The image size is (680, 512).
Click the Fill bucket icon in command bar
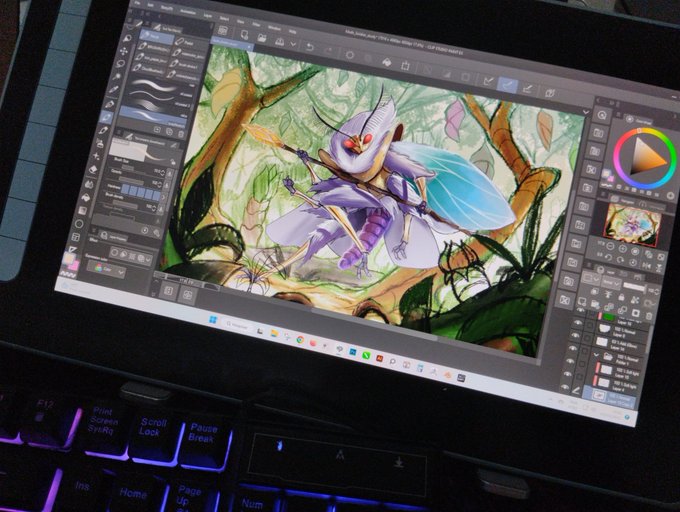click(386, 62)
